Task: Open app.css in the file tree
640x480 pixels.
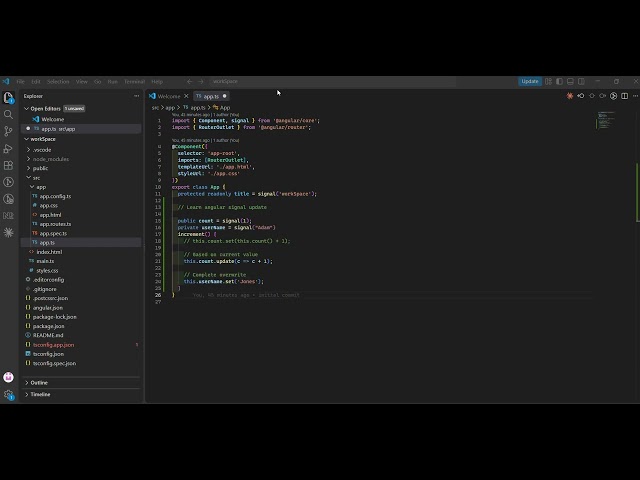Action: tap(49, 205)
